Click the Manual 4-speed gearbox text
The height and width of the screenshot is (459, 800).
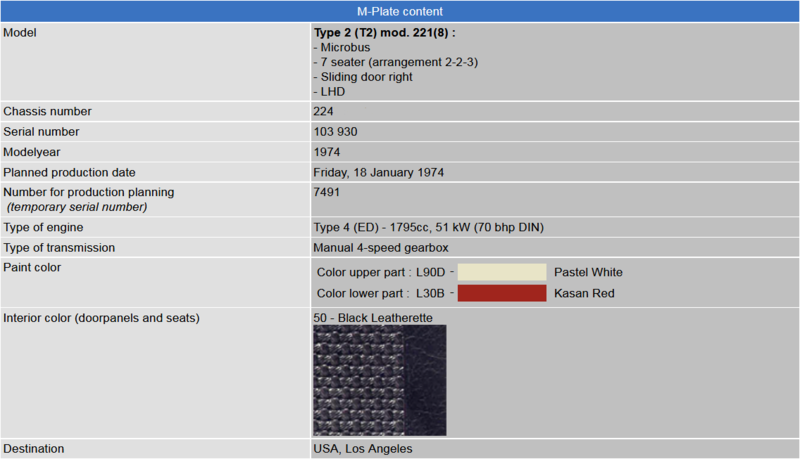(x=379, y=247)
